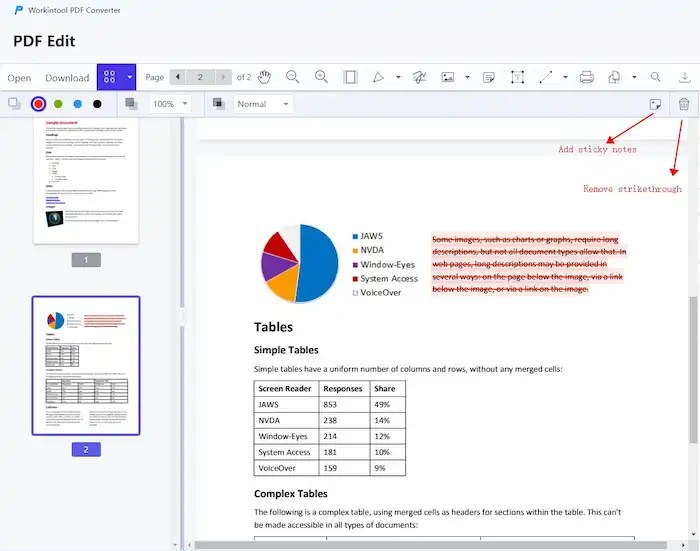Select the text box tool

click(x=517, y=77)
